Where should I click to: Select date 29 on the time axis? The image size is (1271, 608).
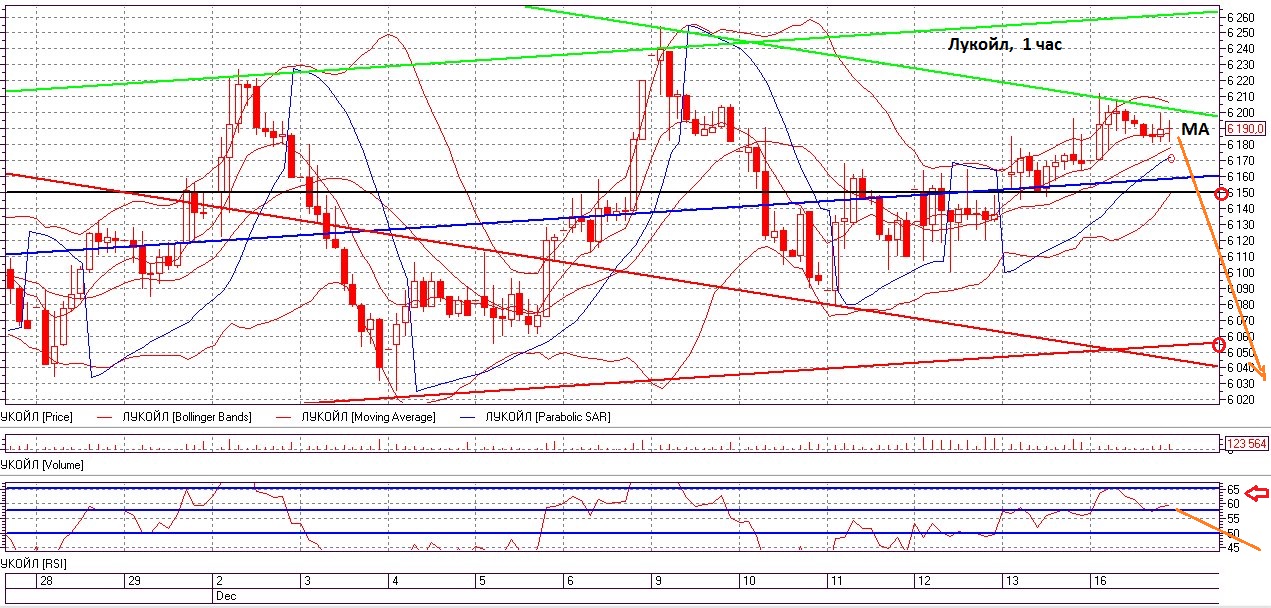[x=134, y=581]
